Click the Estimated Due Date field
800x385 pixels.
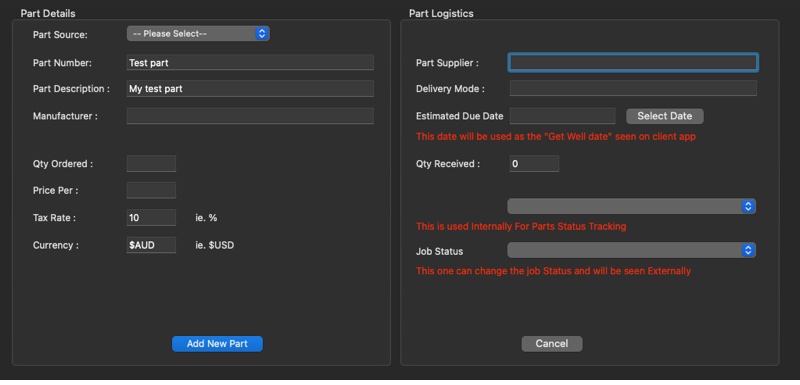tap(563, 116)
